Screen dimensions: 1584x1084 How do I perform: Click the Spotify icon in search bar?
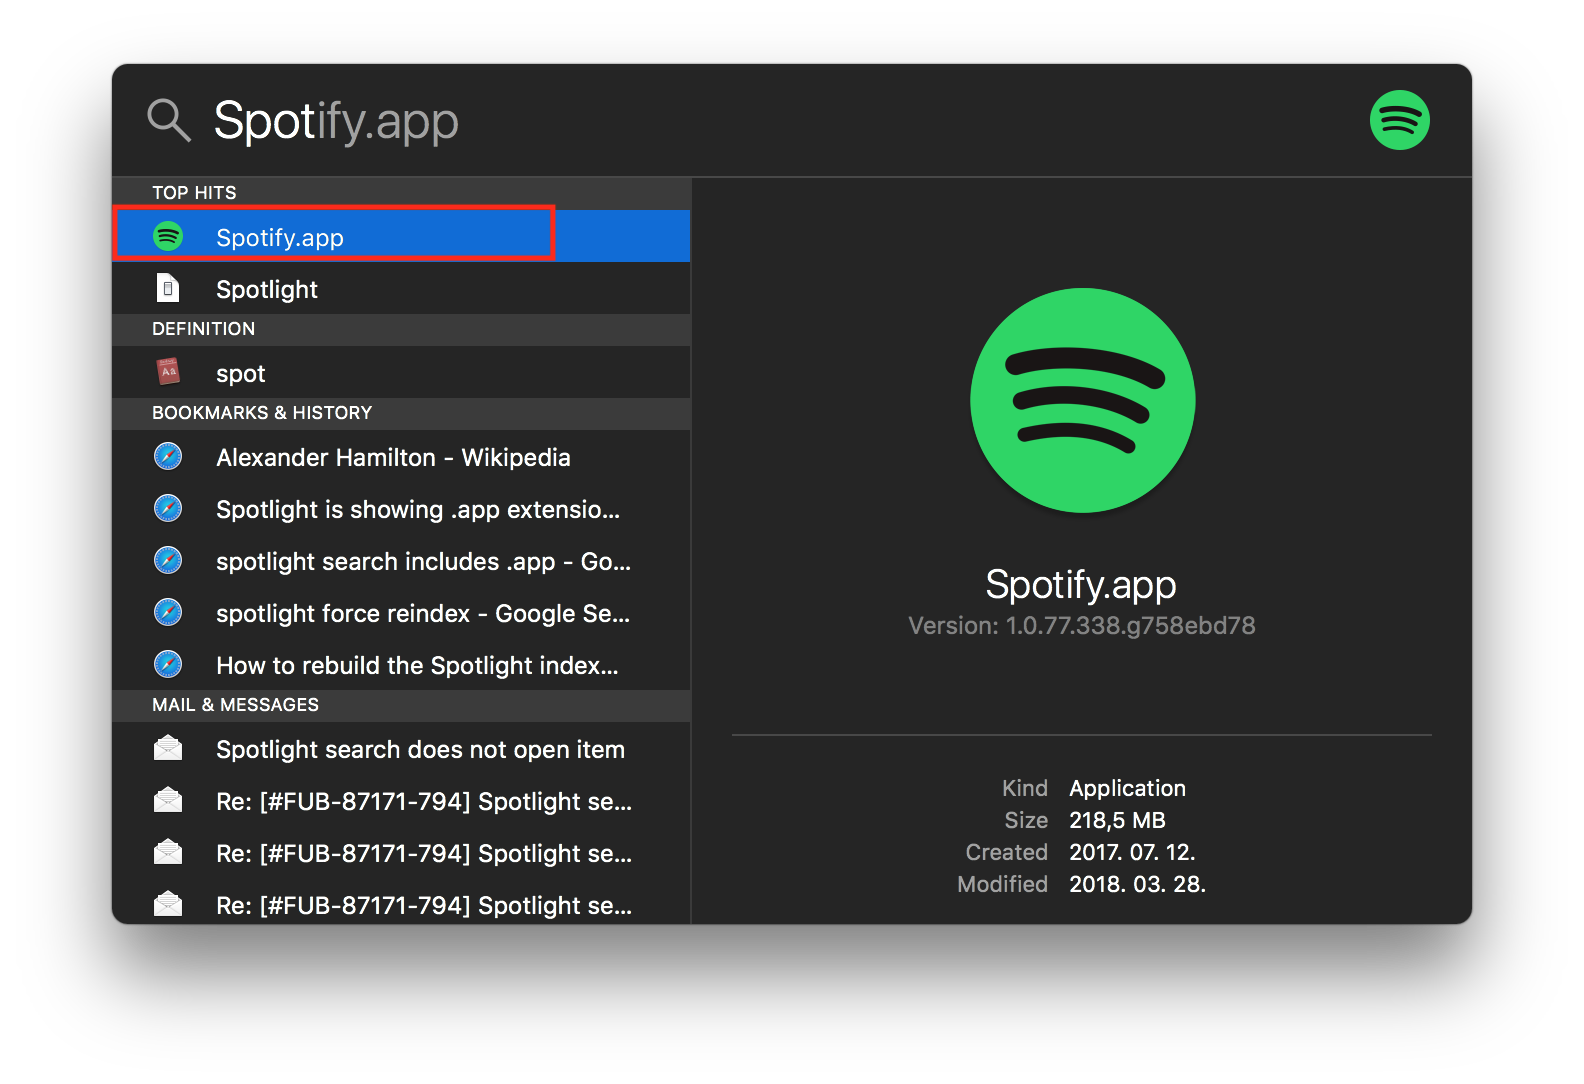click(1399, 120)
